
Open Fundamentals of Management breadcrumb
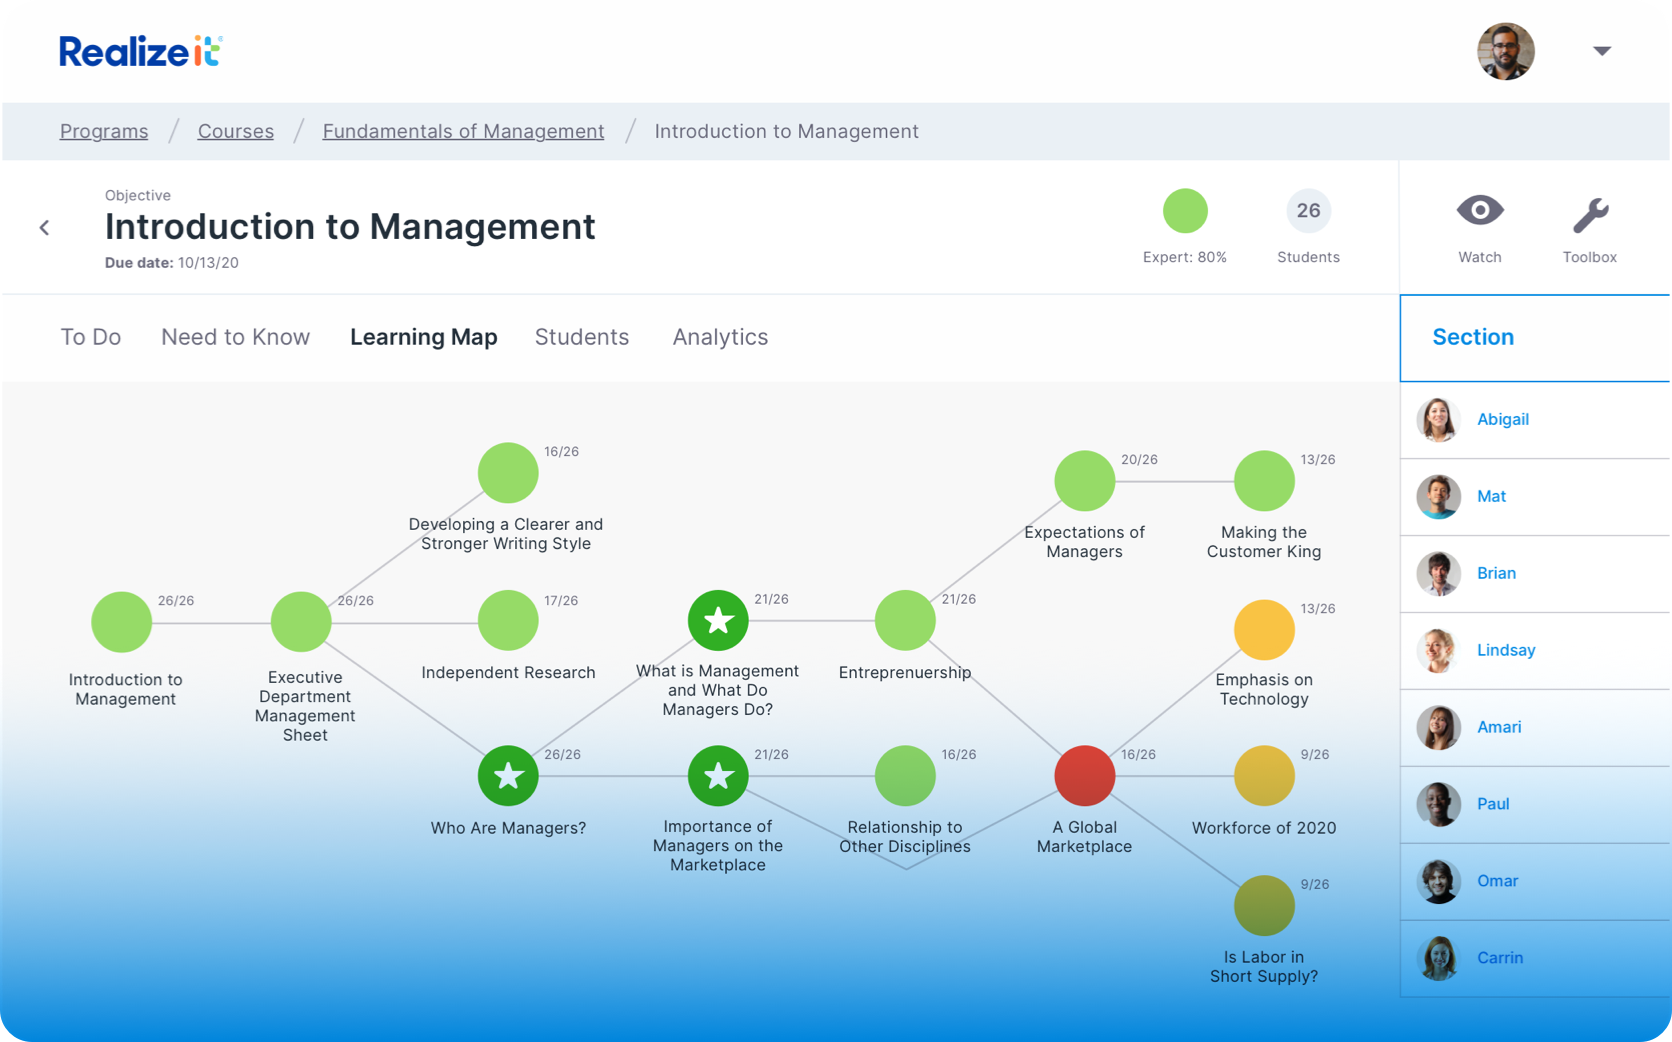point(463,131)
